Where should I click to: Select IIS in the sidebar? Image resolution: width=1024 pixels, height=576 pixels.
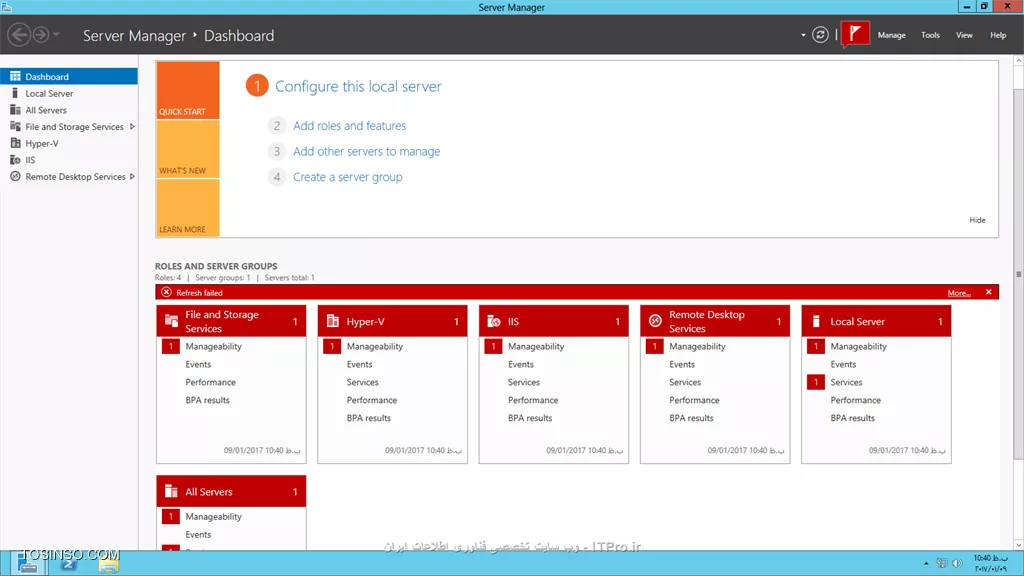point(69,160)
